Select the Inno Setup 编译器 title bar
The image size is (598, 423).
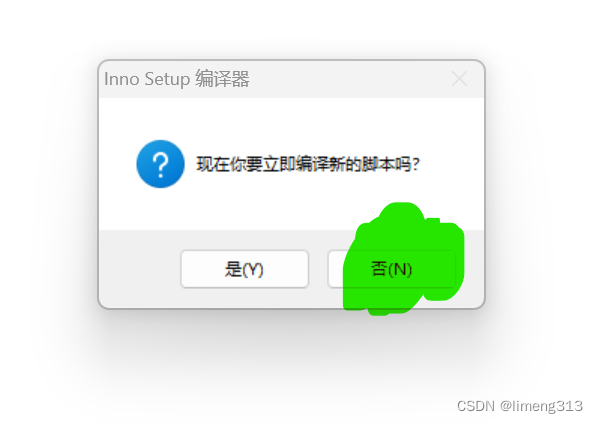click(x=291, y=79)
